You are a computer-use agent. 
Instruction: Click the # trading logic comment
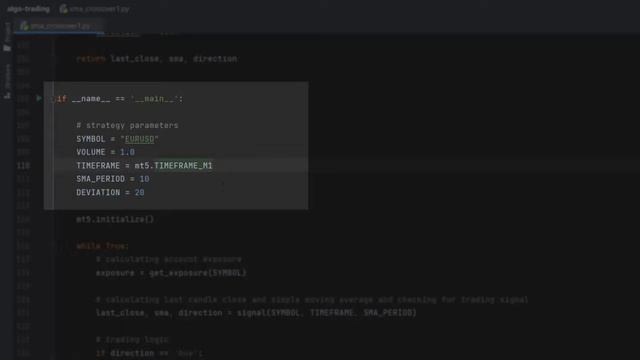pyautogui.click(x=132, y=340)
